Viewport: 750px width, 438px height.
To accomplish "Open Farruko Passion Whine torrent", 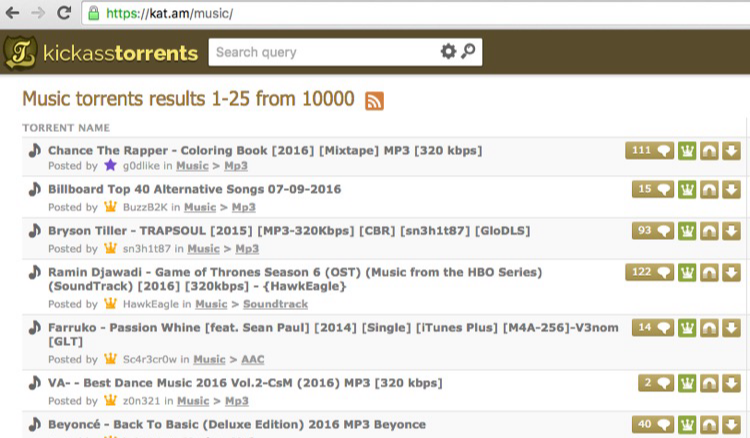I will [333, 335].
